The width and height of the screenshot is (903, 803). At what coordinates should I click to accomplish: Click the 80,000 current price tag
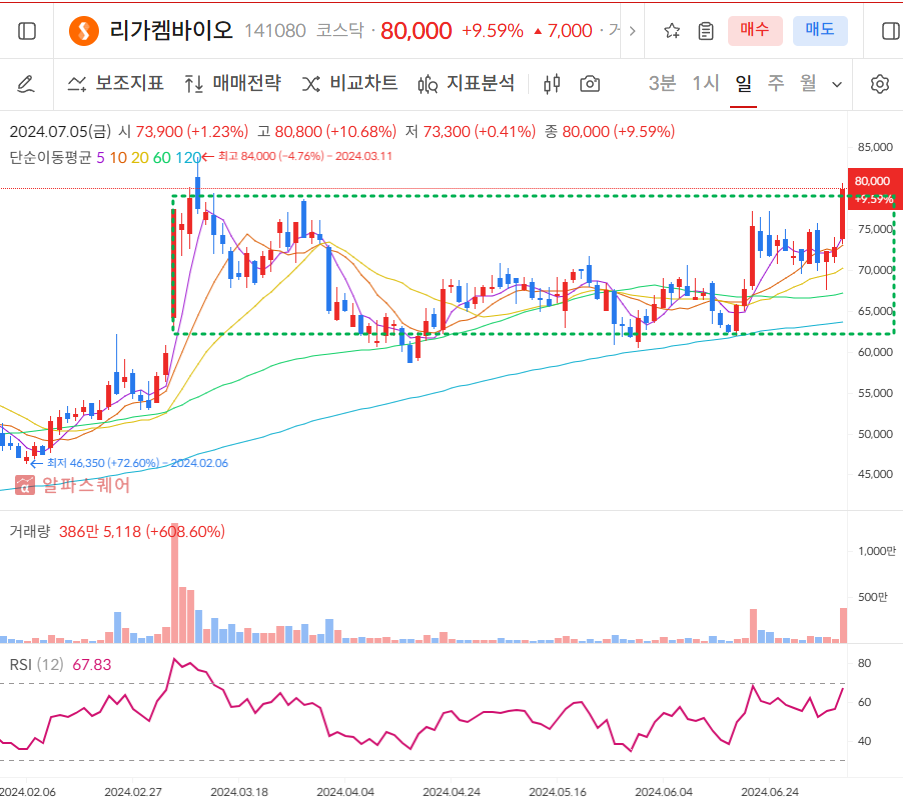pyautogui.click(x=874, y=189)
